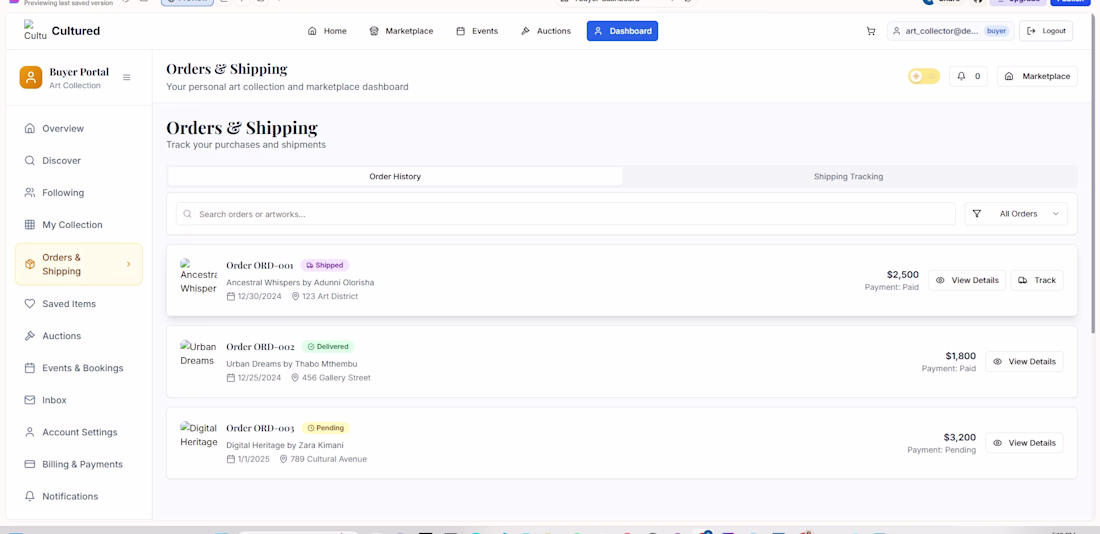Switch to the Order History tab
1100x534 pixels.
coord(395,177)
